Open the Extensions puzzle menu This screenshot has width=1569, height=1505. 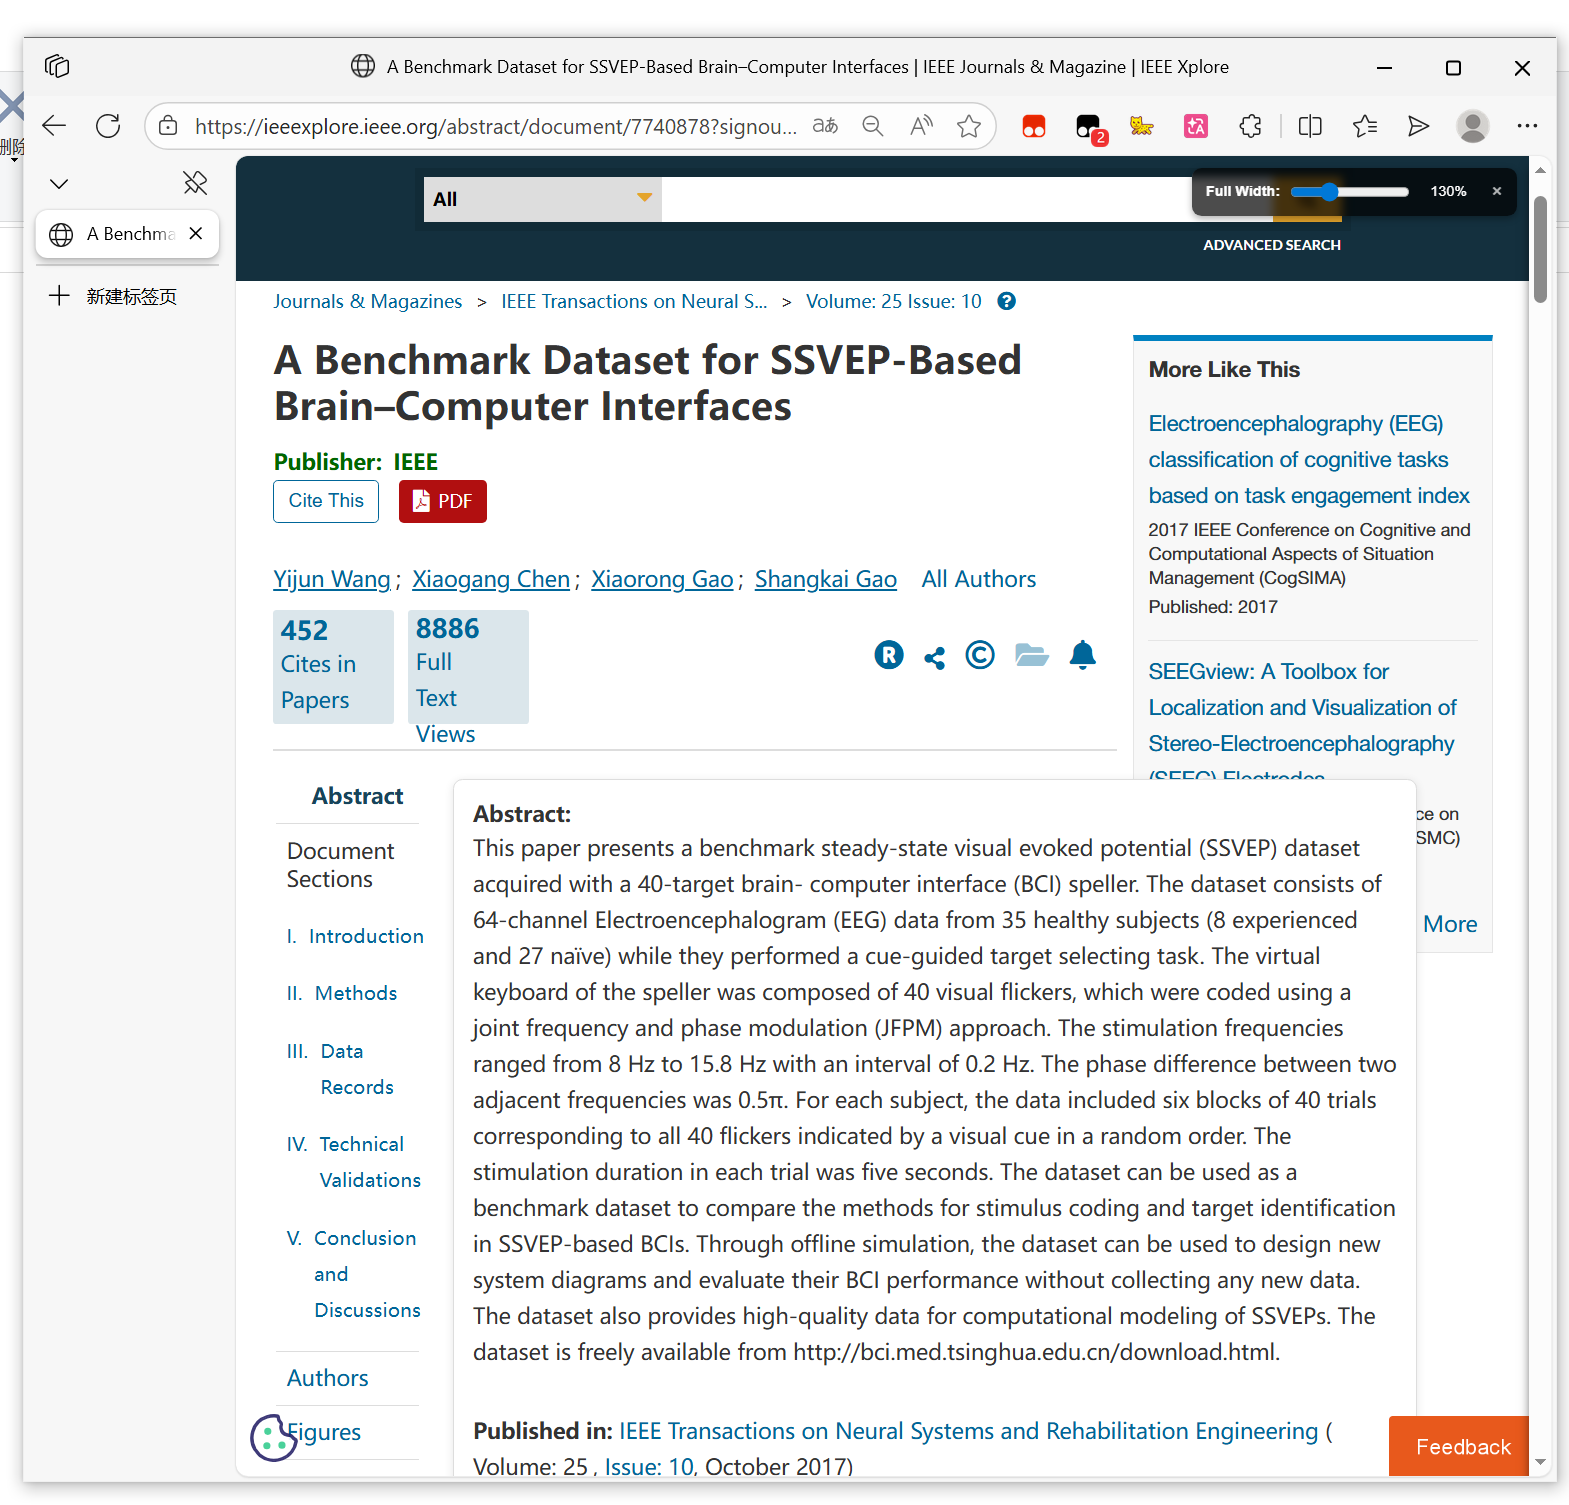(x=1250, y=126)
